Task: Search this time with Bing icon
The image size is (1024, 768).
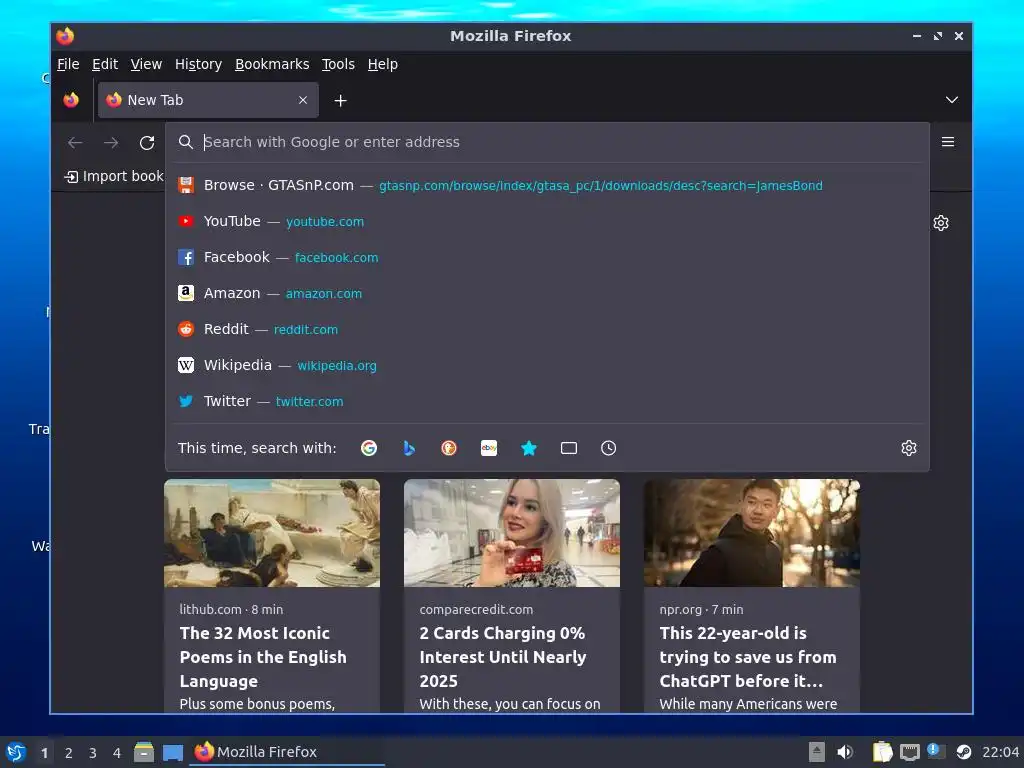Action: pos(409,448)
